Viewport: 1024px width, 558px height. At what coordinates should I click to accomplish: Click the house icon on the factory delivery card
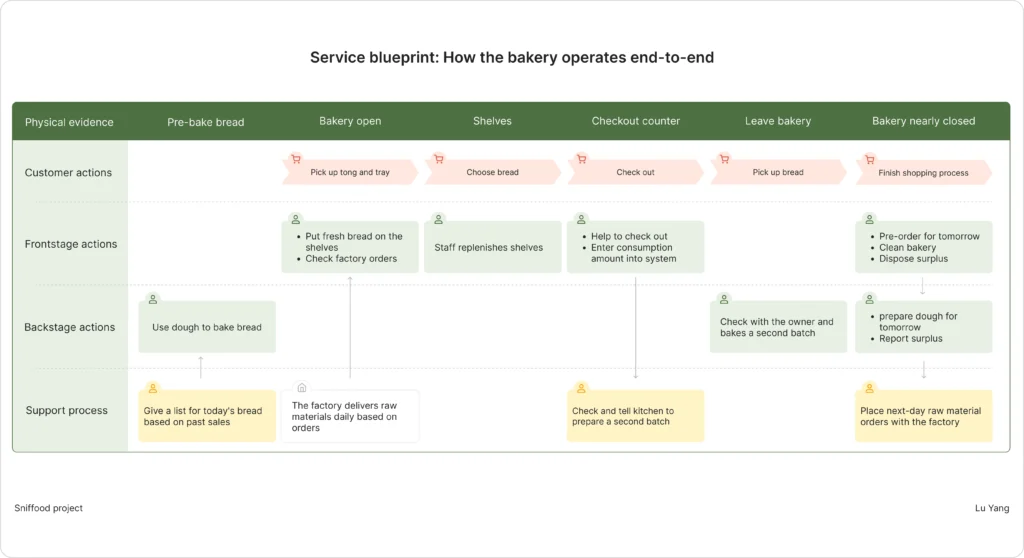coord(302,387)
